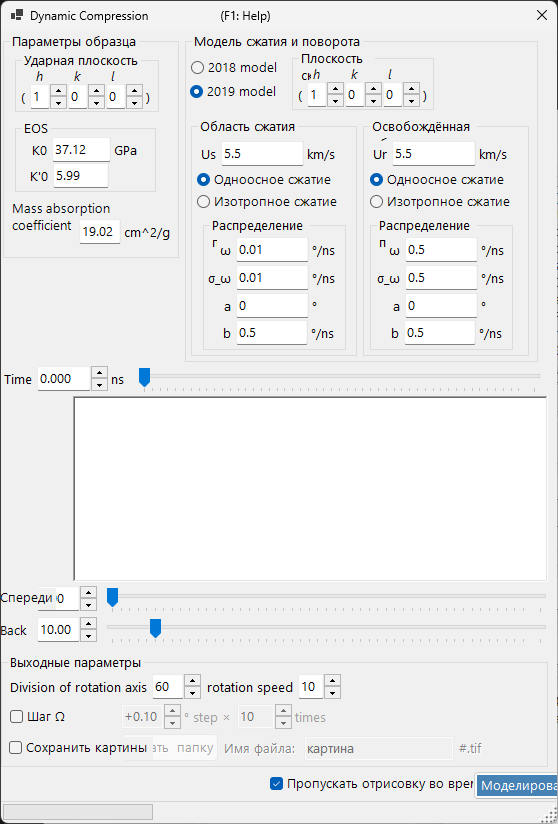
Task: Increase k of Ударная плоскость
Action: (96, 91)
